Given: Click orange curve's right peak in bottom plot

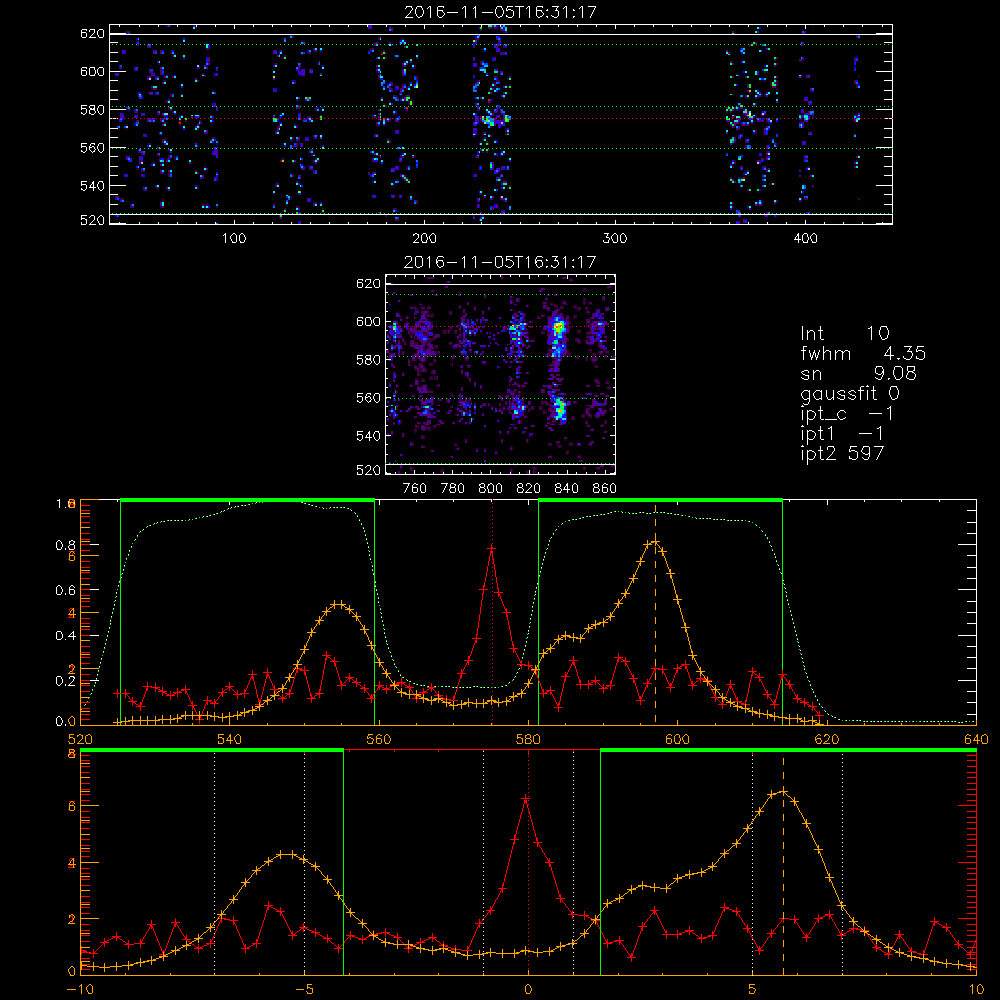Looking at the screenshot, I should [x=784, y=792].
